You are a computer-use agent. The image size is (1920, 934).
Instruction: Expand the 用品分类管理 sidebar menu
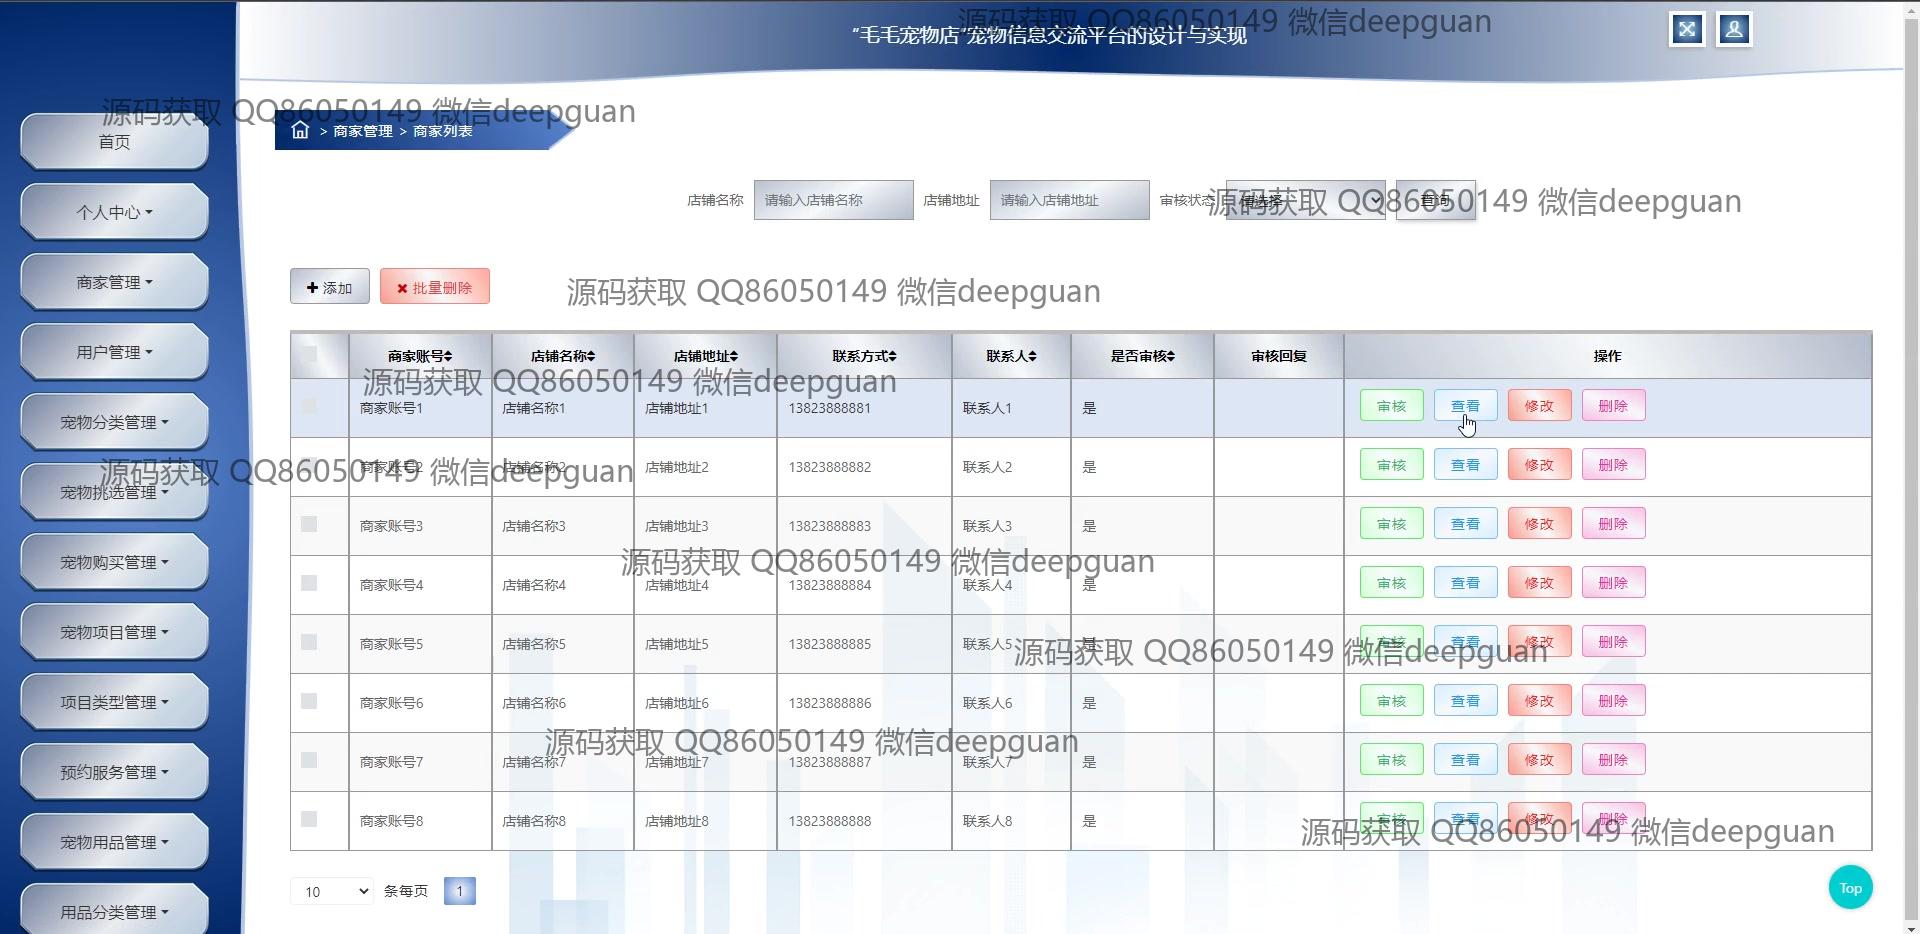pos(114,910)
